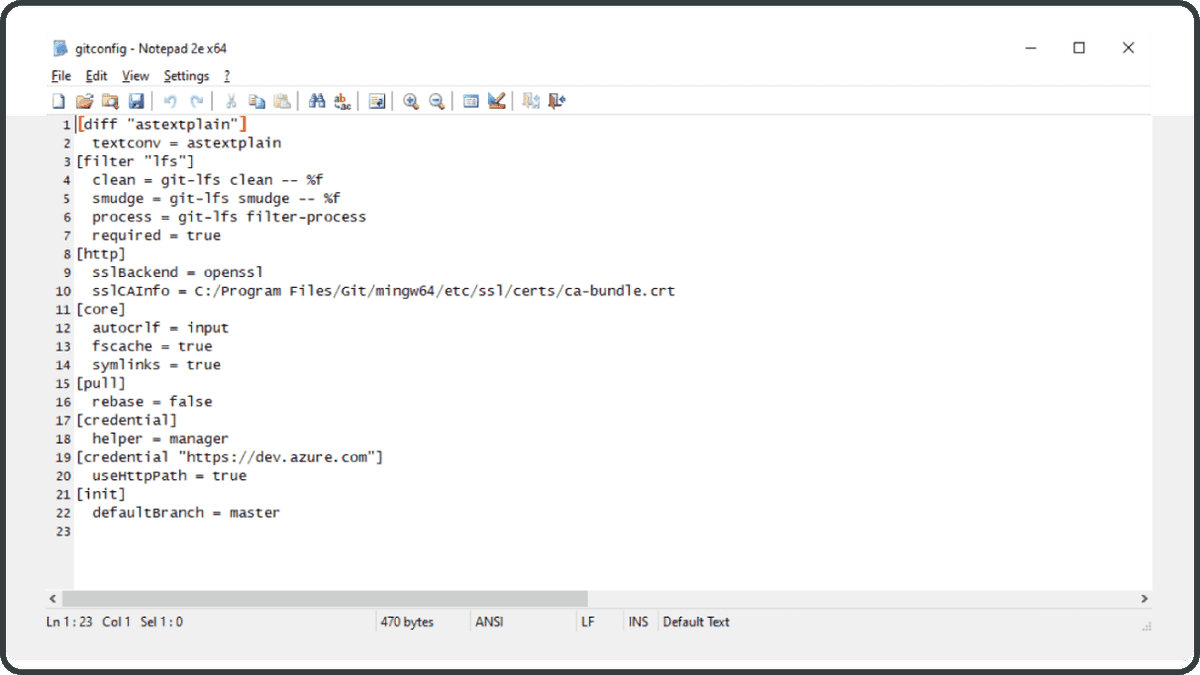Viewport: 1200px width, 675px height.
Task: Open the Default Text scheme selector
Action: (697, 621)
